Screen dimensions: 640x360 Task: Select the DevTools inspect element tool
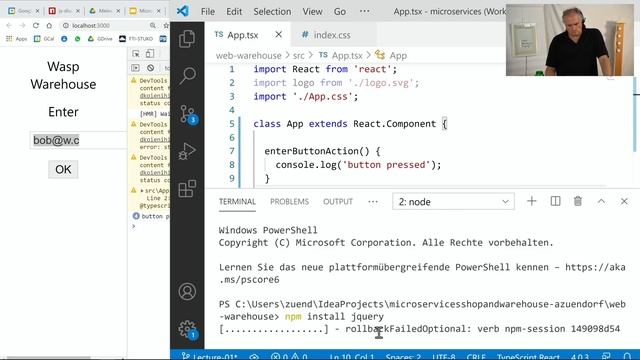click(x=136, y=54)
